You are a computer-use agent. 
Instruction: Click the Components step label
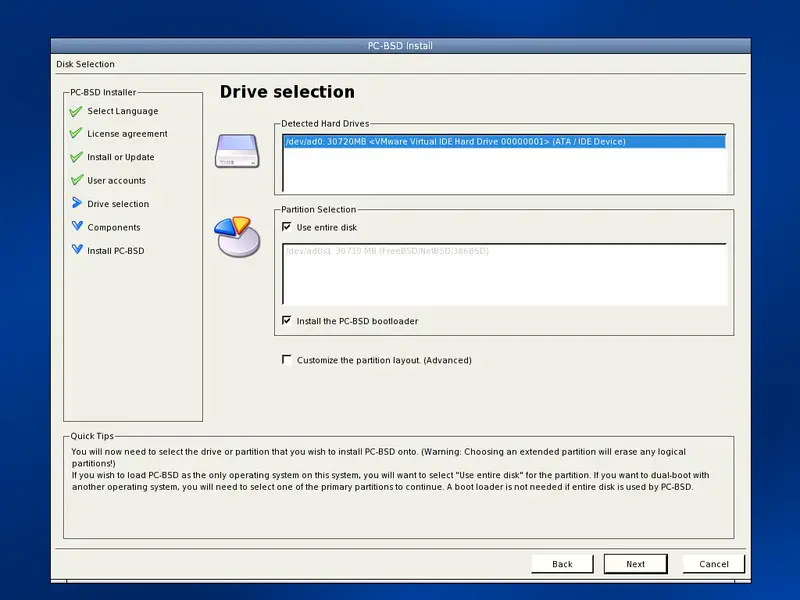click(114, 228)
